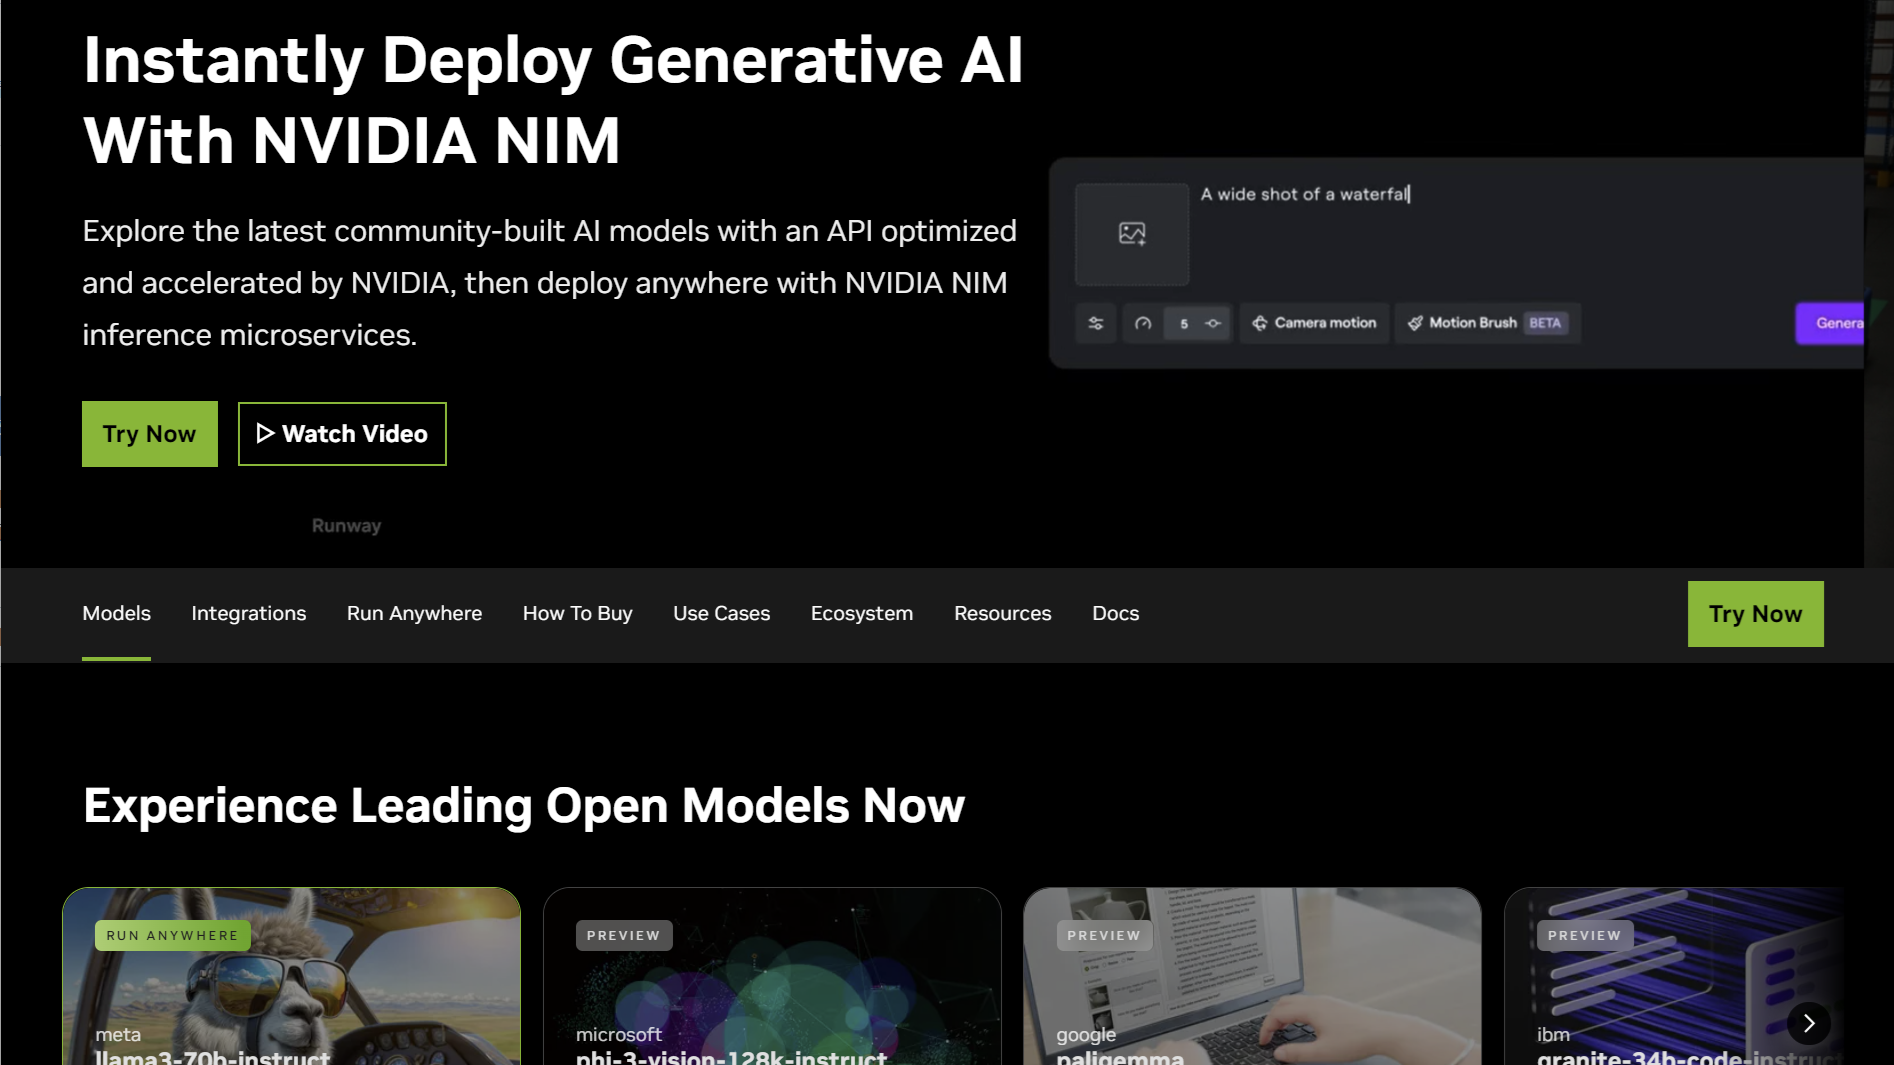This screenshot has height=1065, width=1894.
Task: Select the motion intensity gauge icon
Action: pos(1143,323)
